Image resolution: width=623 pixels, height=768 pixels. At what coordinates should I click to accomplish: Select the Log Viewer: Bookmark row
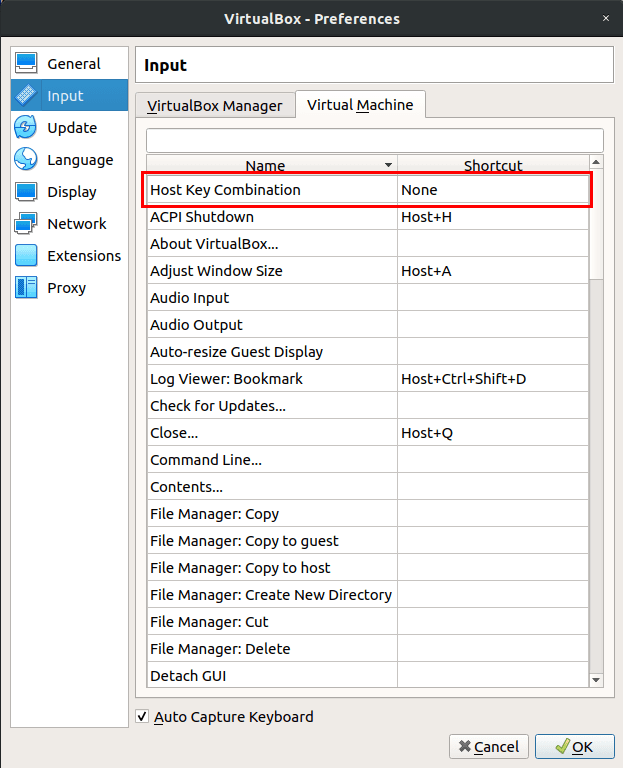(x=368, y=379)
